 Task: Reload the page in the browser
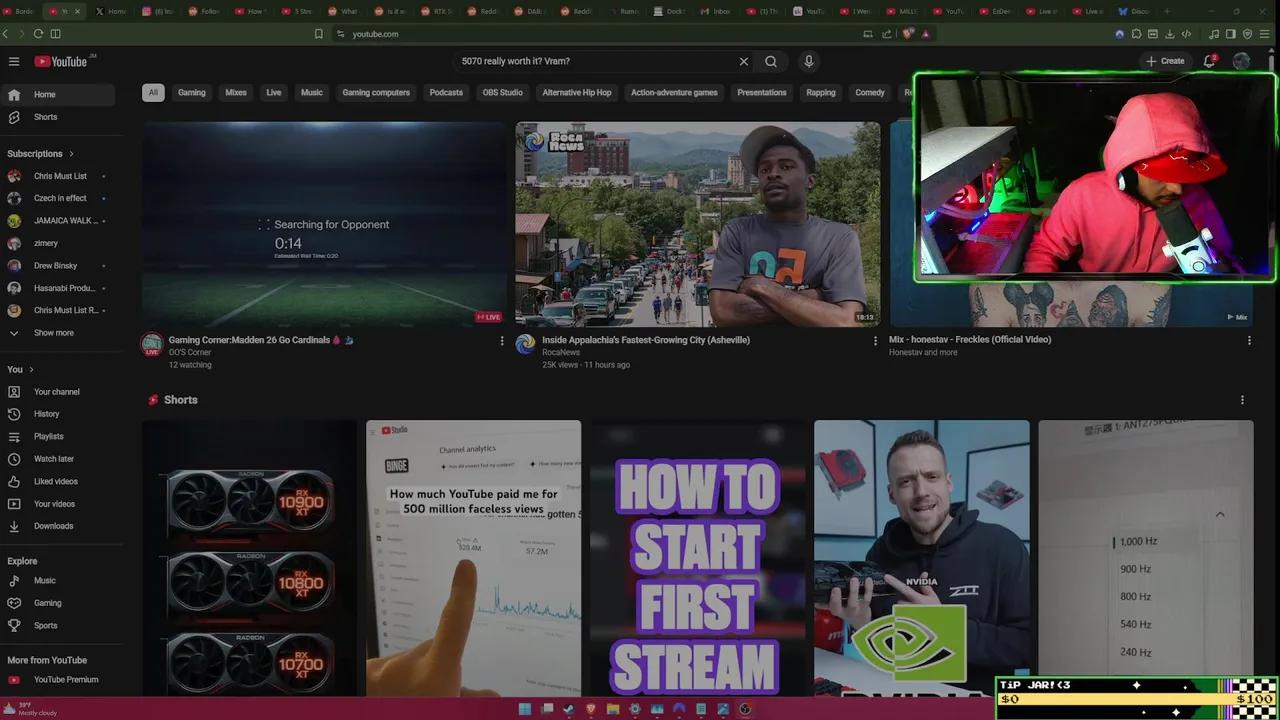coord(38,34)
